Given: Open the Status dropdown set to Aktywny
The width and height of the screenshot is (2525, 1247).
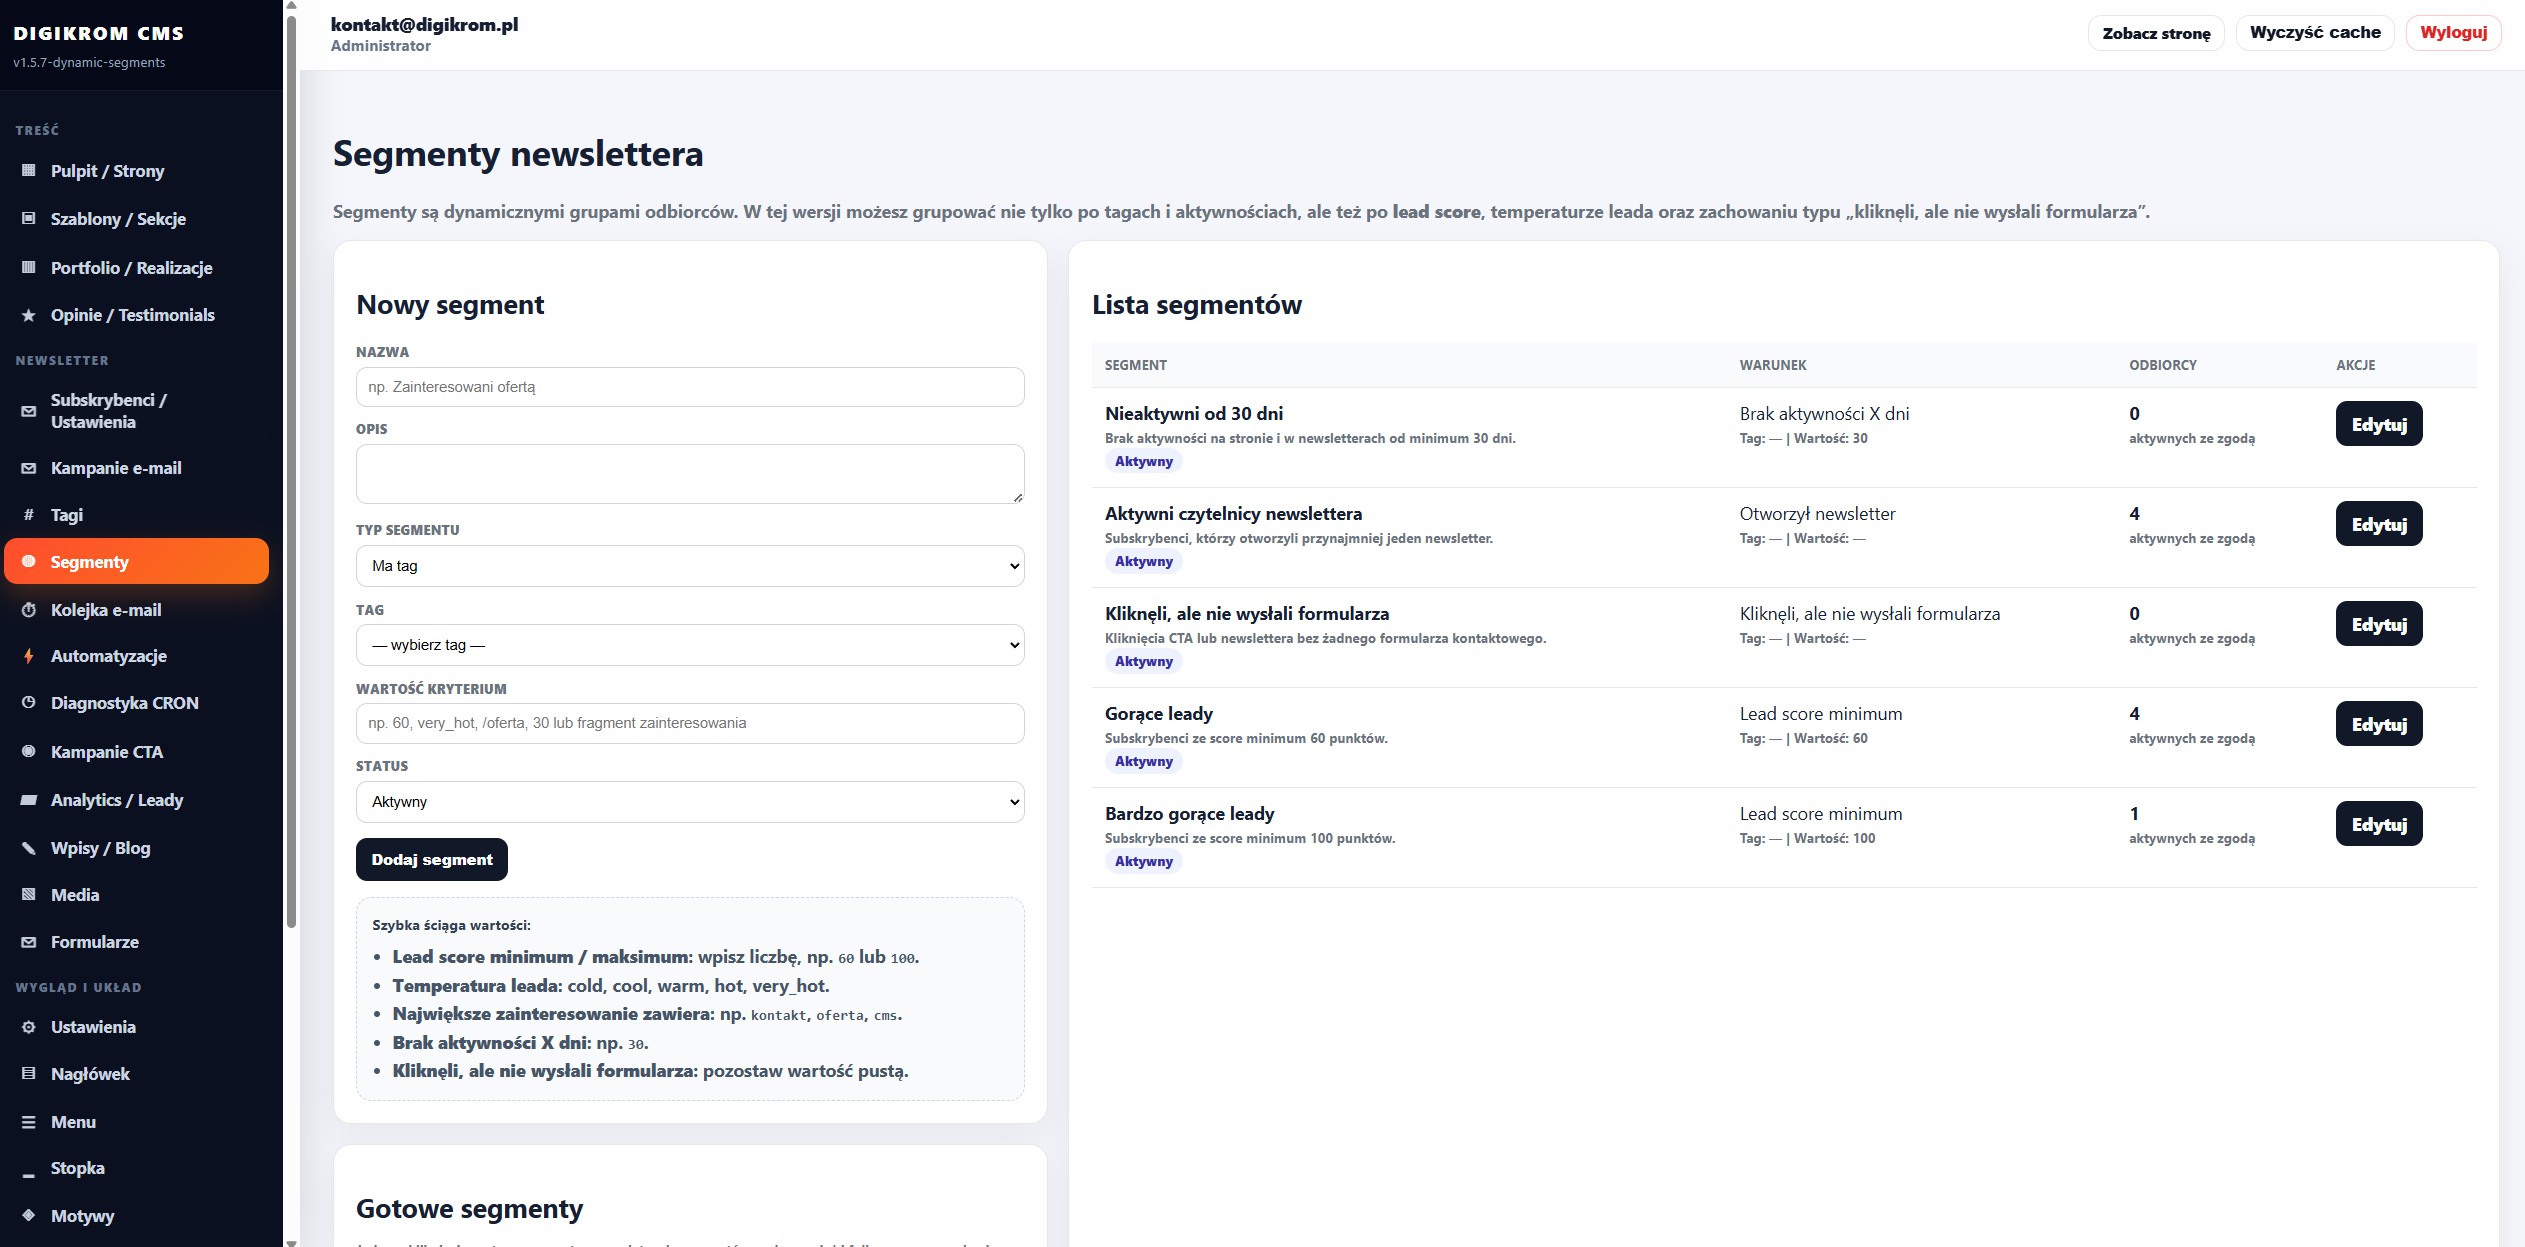Looking at the screenshot, I should click(690, 802).
